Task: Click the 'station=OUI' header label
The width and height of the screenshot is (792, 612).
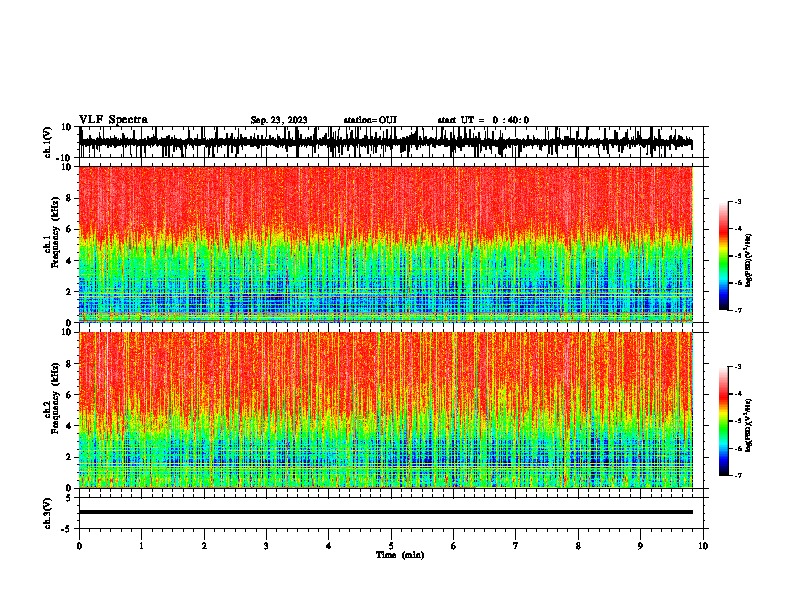Action: [x=370, y=120]
